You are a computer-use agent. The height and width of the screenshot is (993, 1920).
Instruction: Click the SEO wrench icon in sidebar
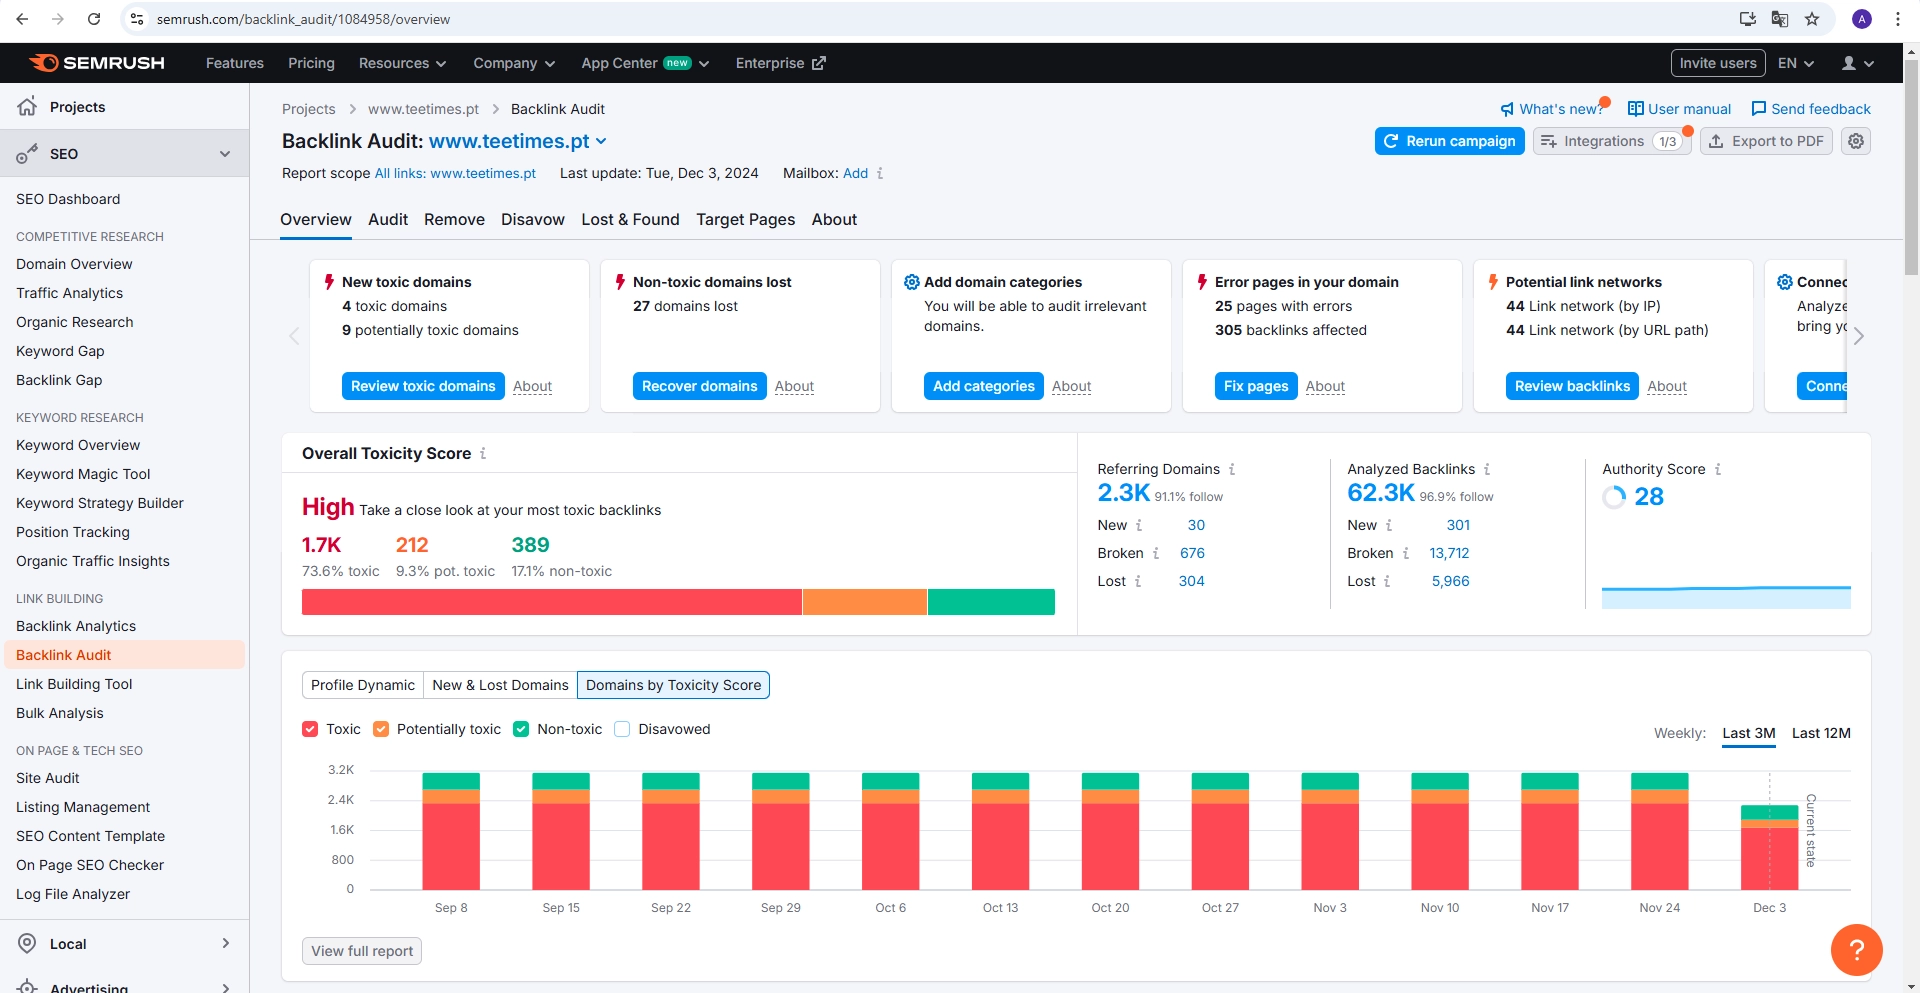click(27, 153)
